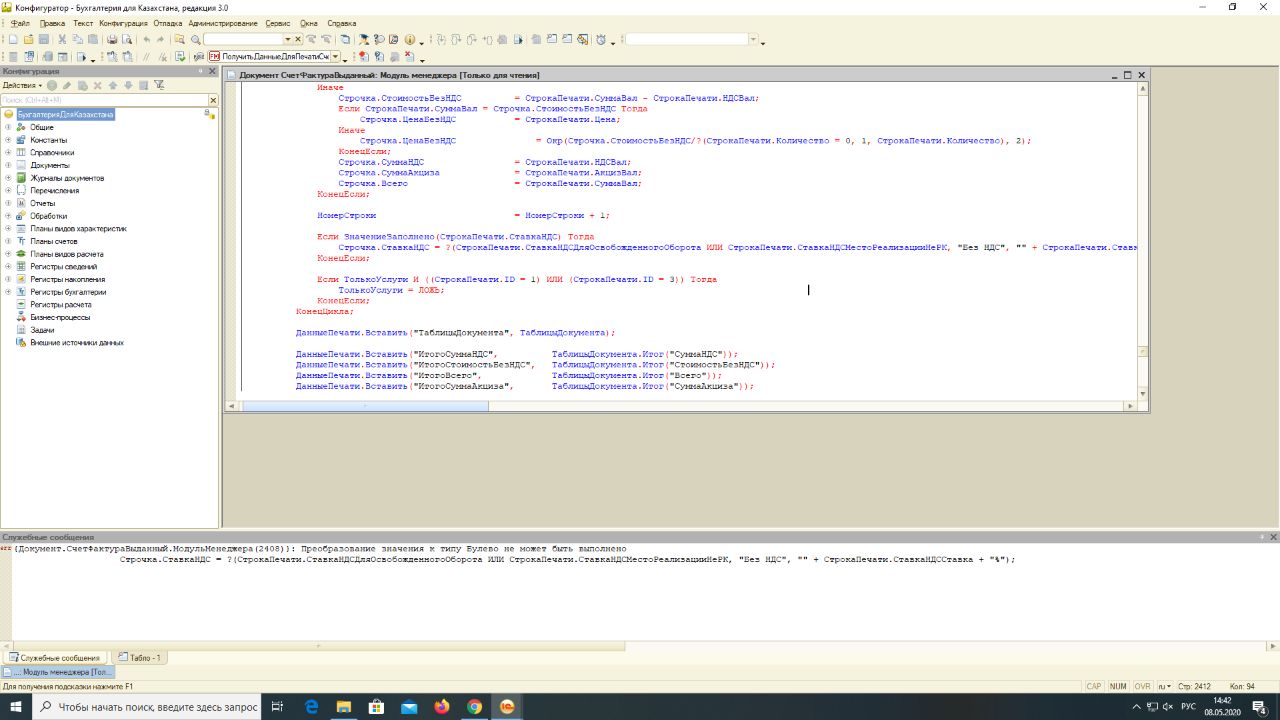The height and width of the screenshot is (720, 1280).
Task: Open the Документы node icon in tree
Action: (x=20, y=165)
